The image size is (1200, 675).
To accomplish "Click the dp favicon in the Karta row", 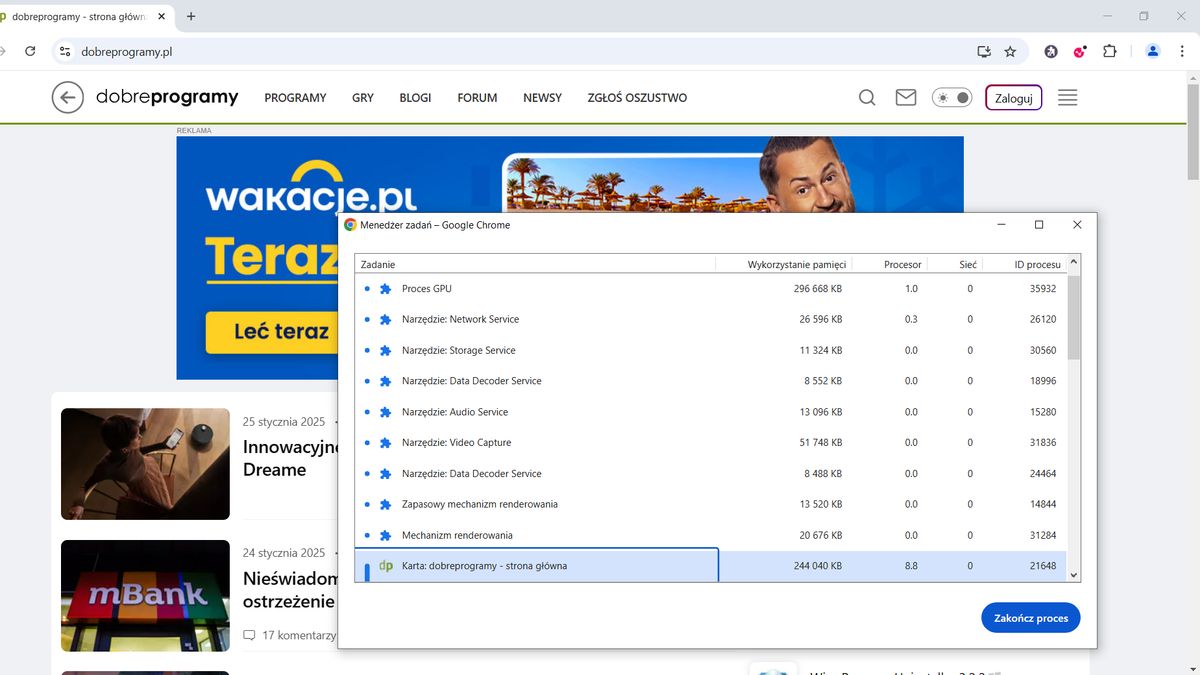I will point(386,566).
